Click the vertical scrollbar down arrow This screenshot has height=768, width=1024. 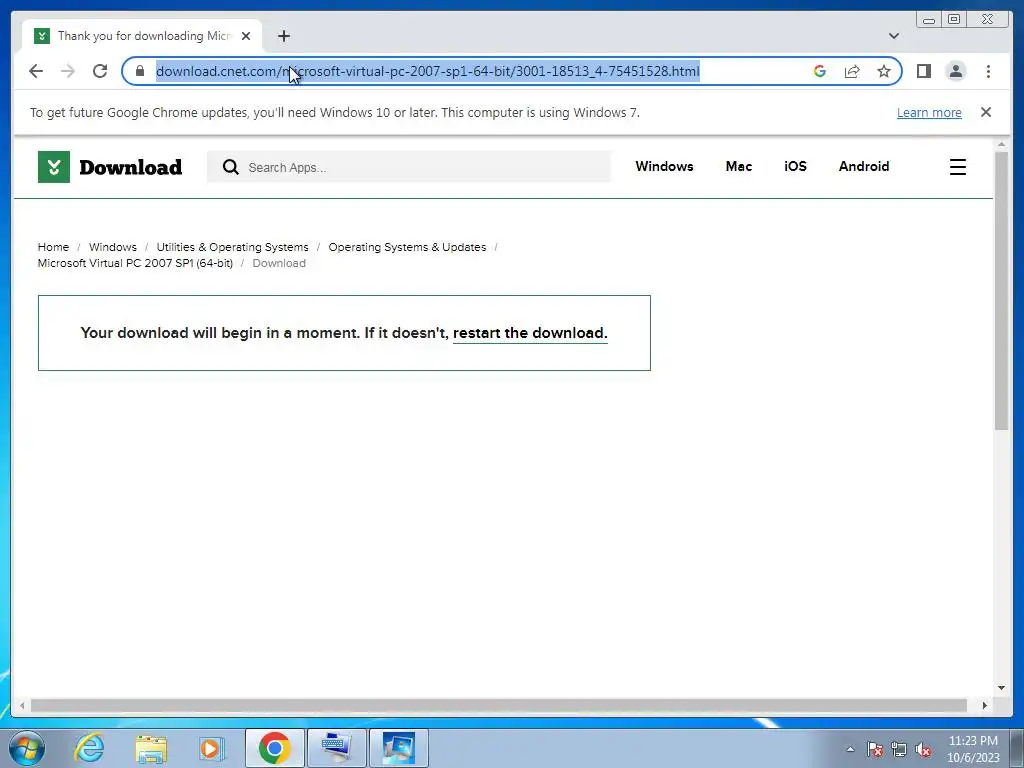1001,688
